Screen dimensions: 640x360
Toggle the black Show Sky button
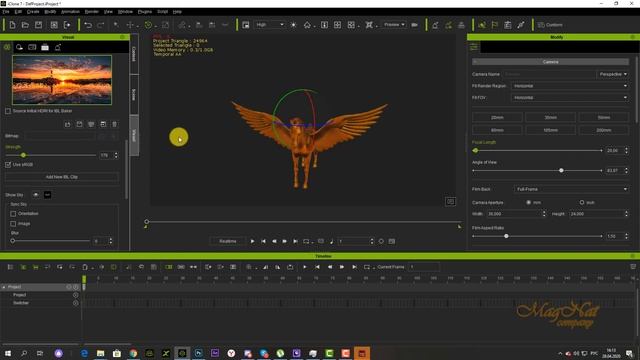tap(47, 195)
